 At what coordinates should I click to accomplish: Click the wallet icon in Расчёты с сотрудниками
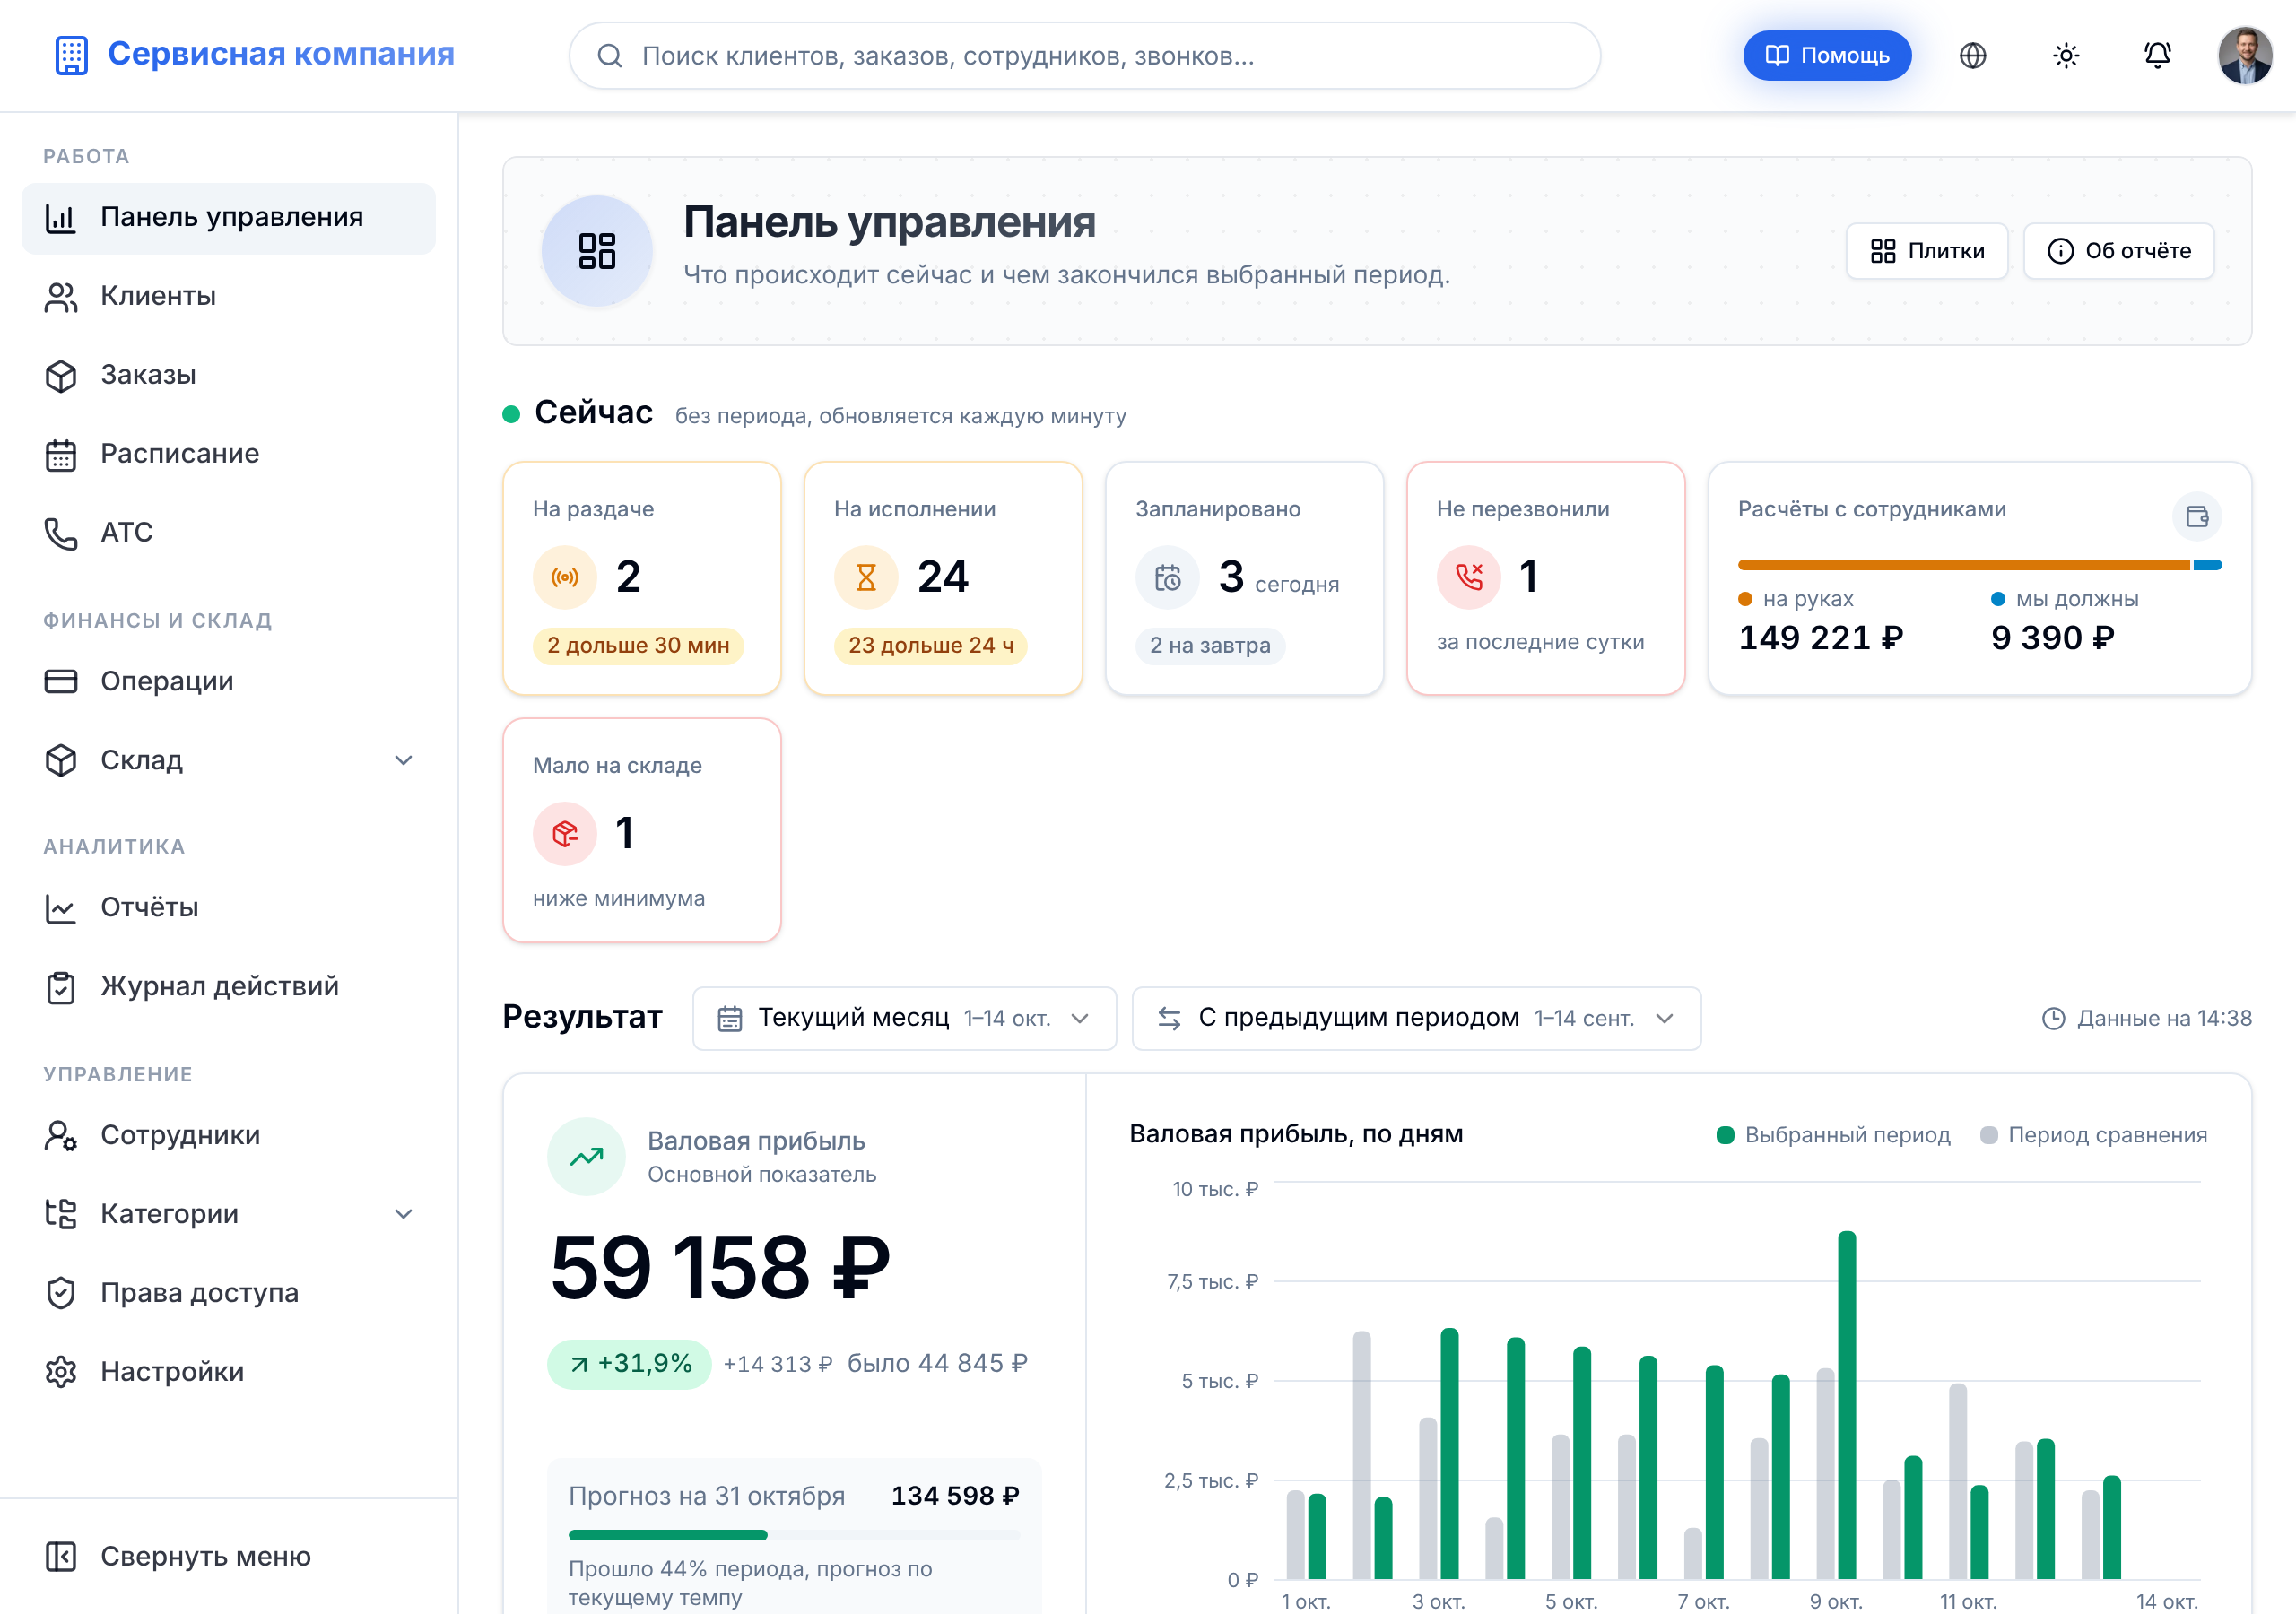tap(2196, 516)
